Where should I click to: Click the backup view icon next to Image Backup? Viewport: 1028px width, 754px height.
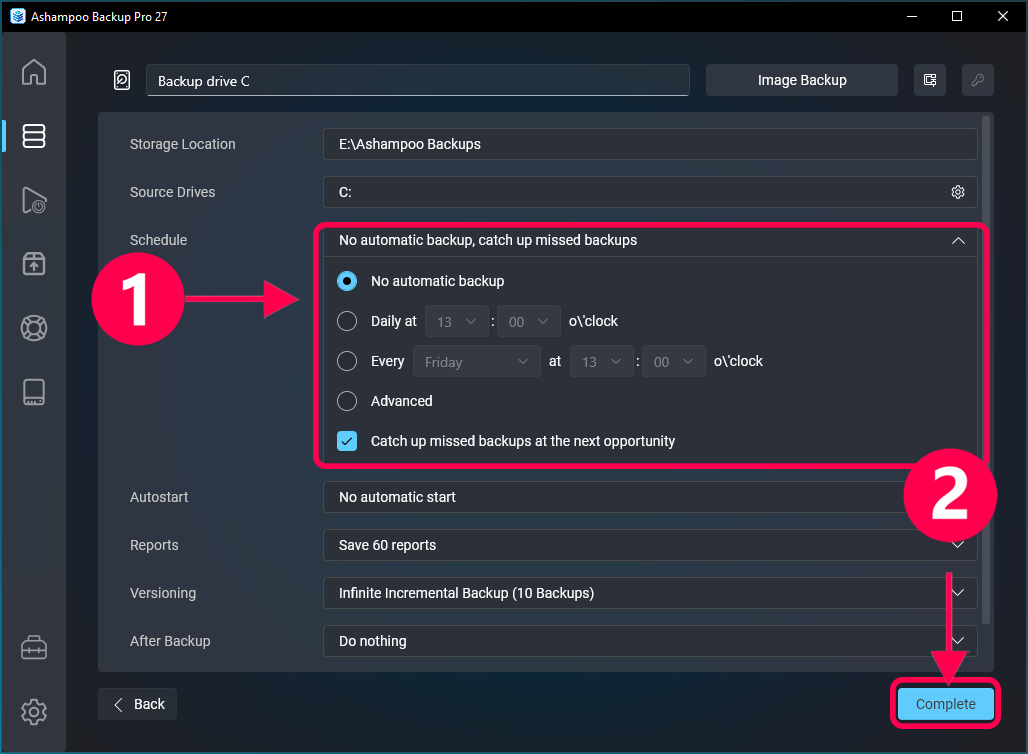point(930,80)
